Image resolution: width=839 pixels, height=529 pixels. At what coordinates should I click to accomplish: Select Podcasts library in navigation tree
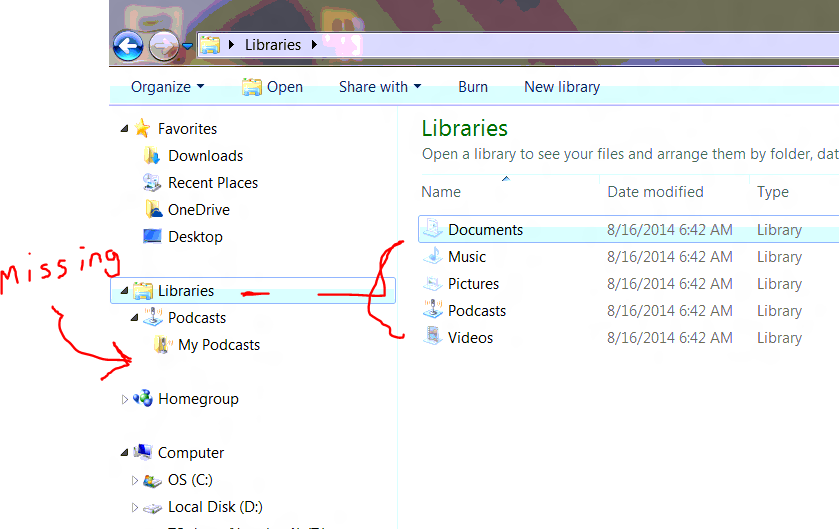(197, 318)
